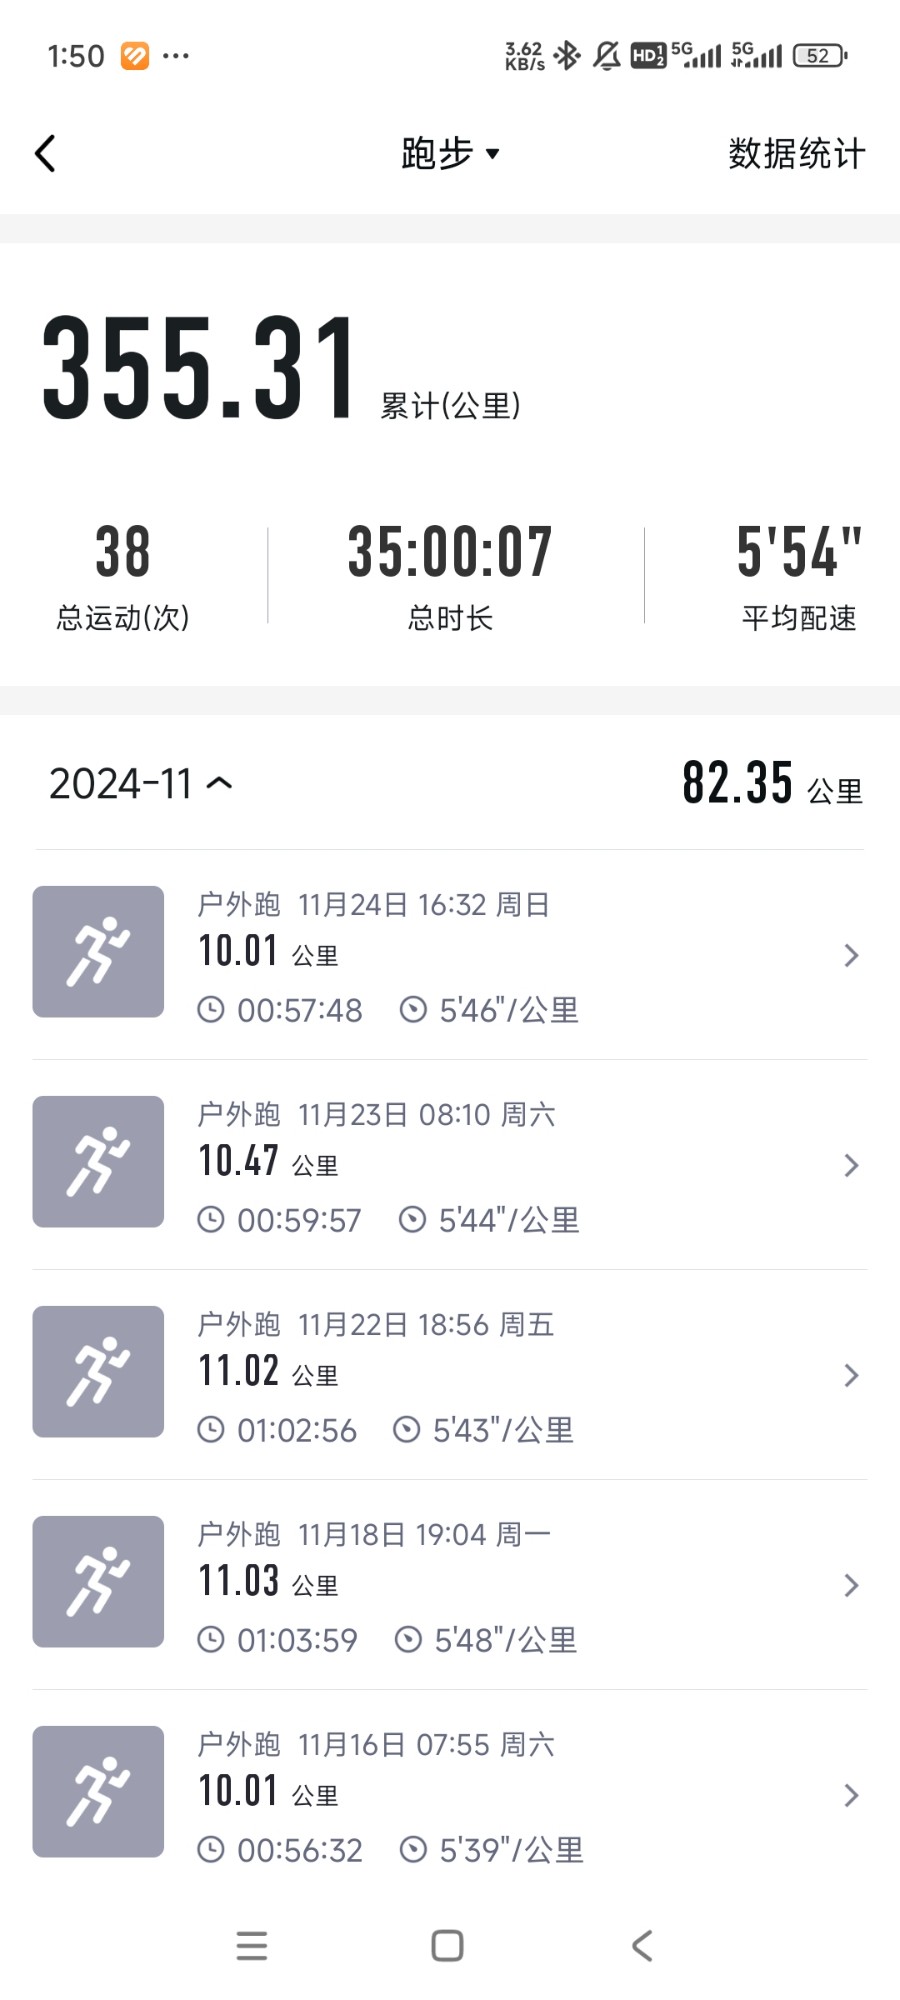The width and height of the screenshot is (900, 2000).
Task: Open details arrow for 11月18日 run
Action: [x=851, y=1586]
